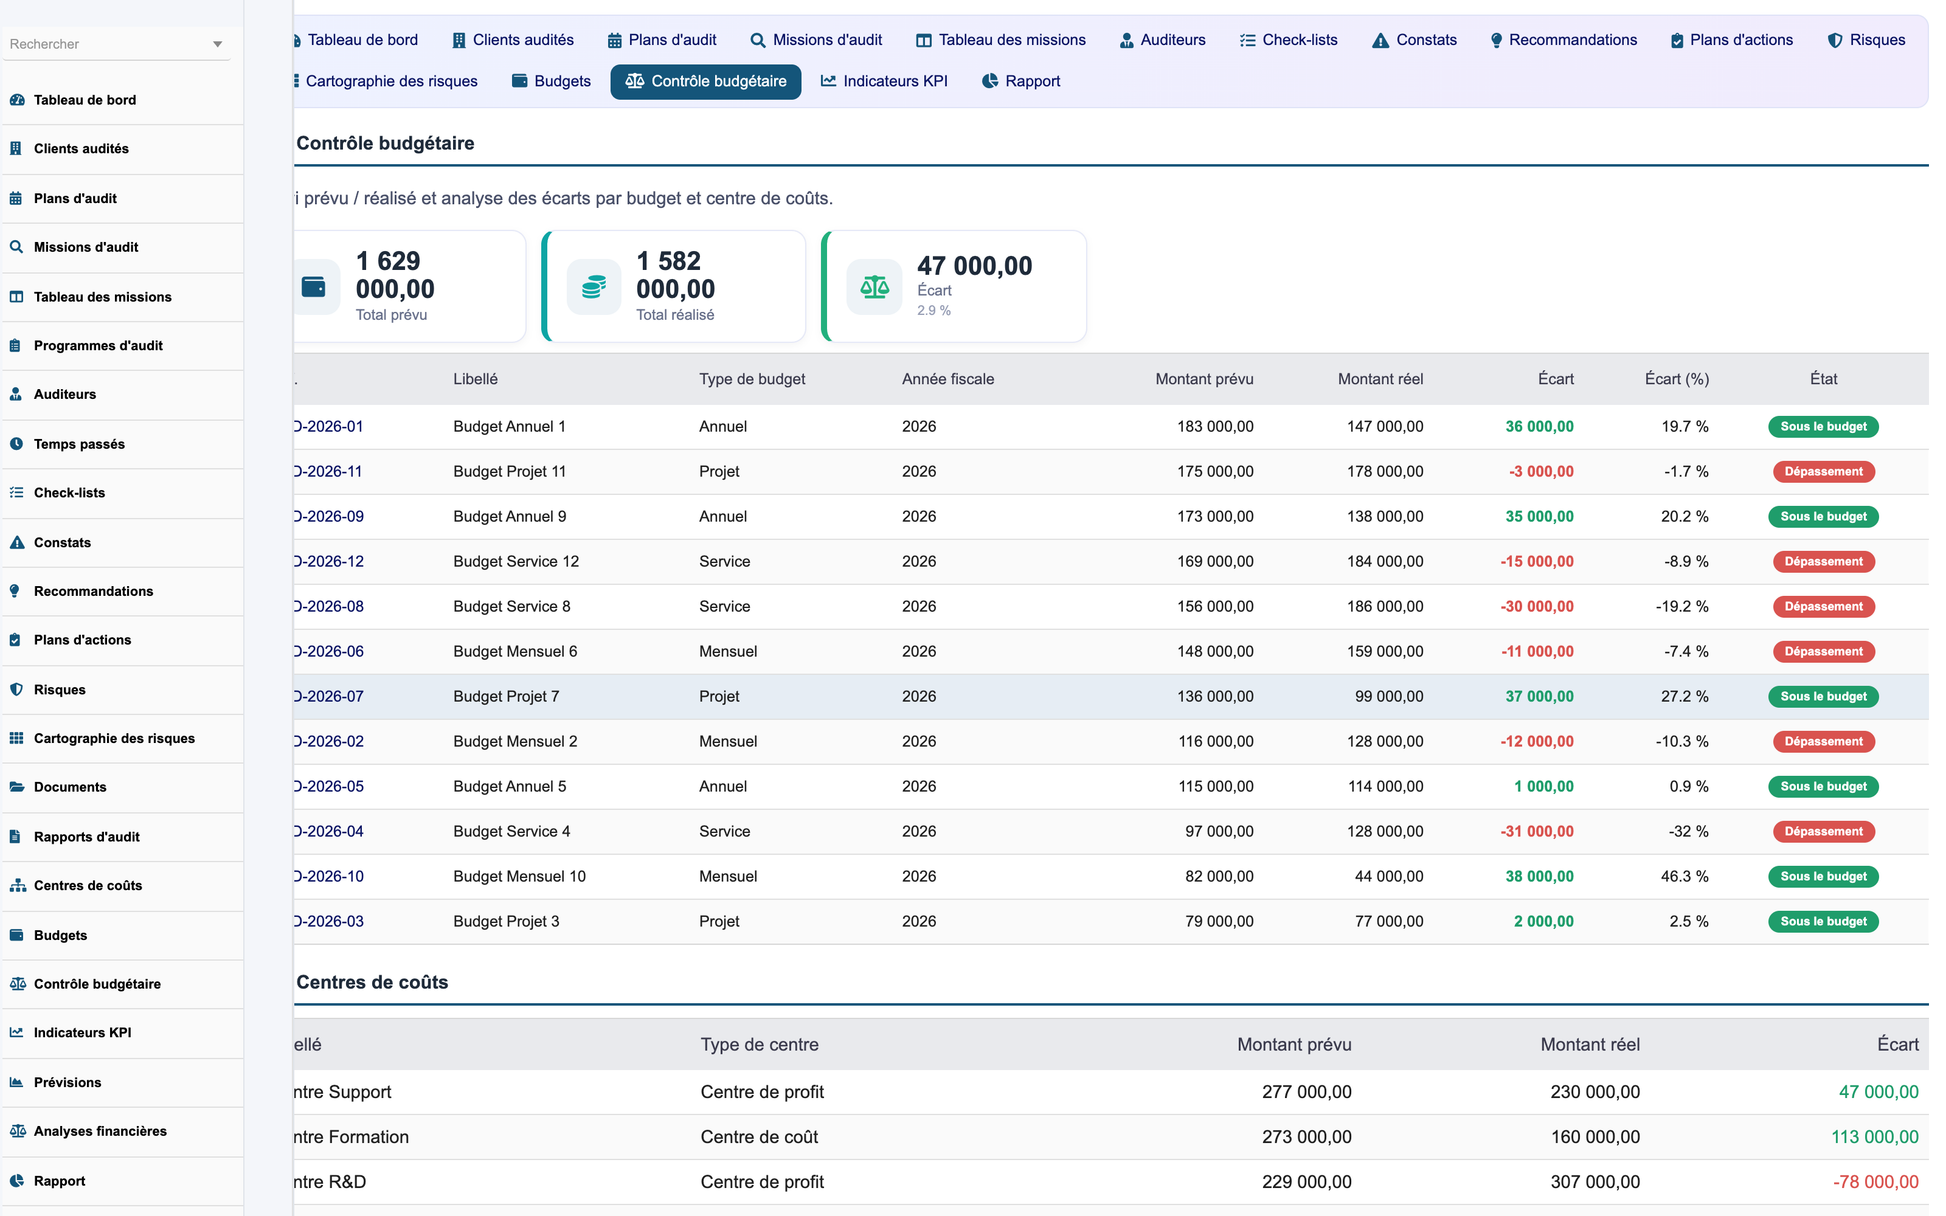Switch to the Clients audités top tab
The image size is (1946, 1216).
pos(513,40)
